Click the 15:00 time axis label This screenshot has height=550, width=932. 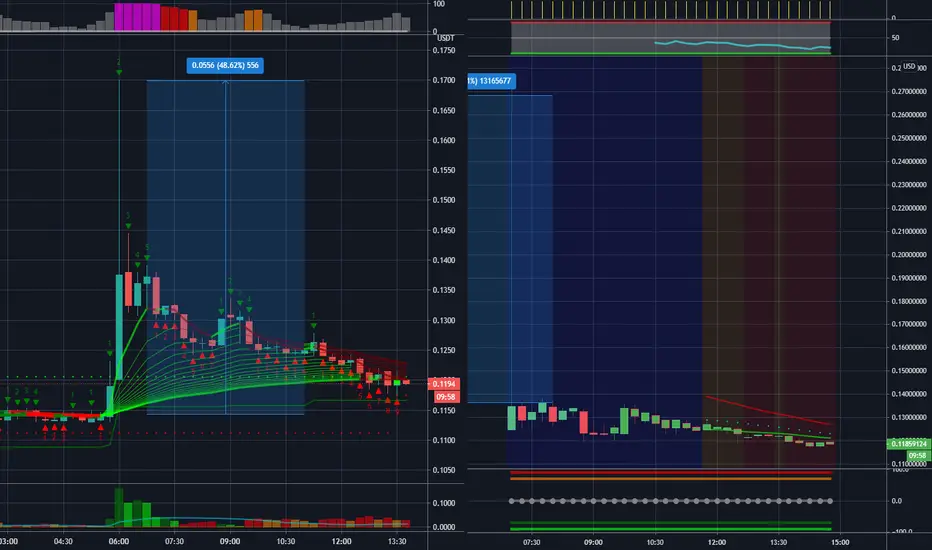click(840, 542)
